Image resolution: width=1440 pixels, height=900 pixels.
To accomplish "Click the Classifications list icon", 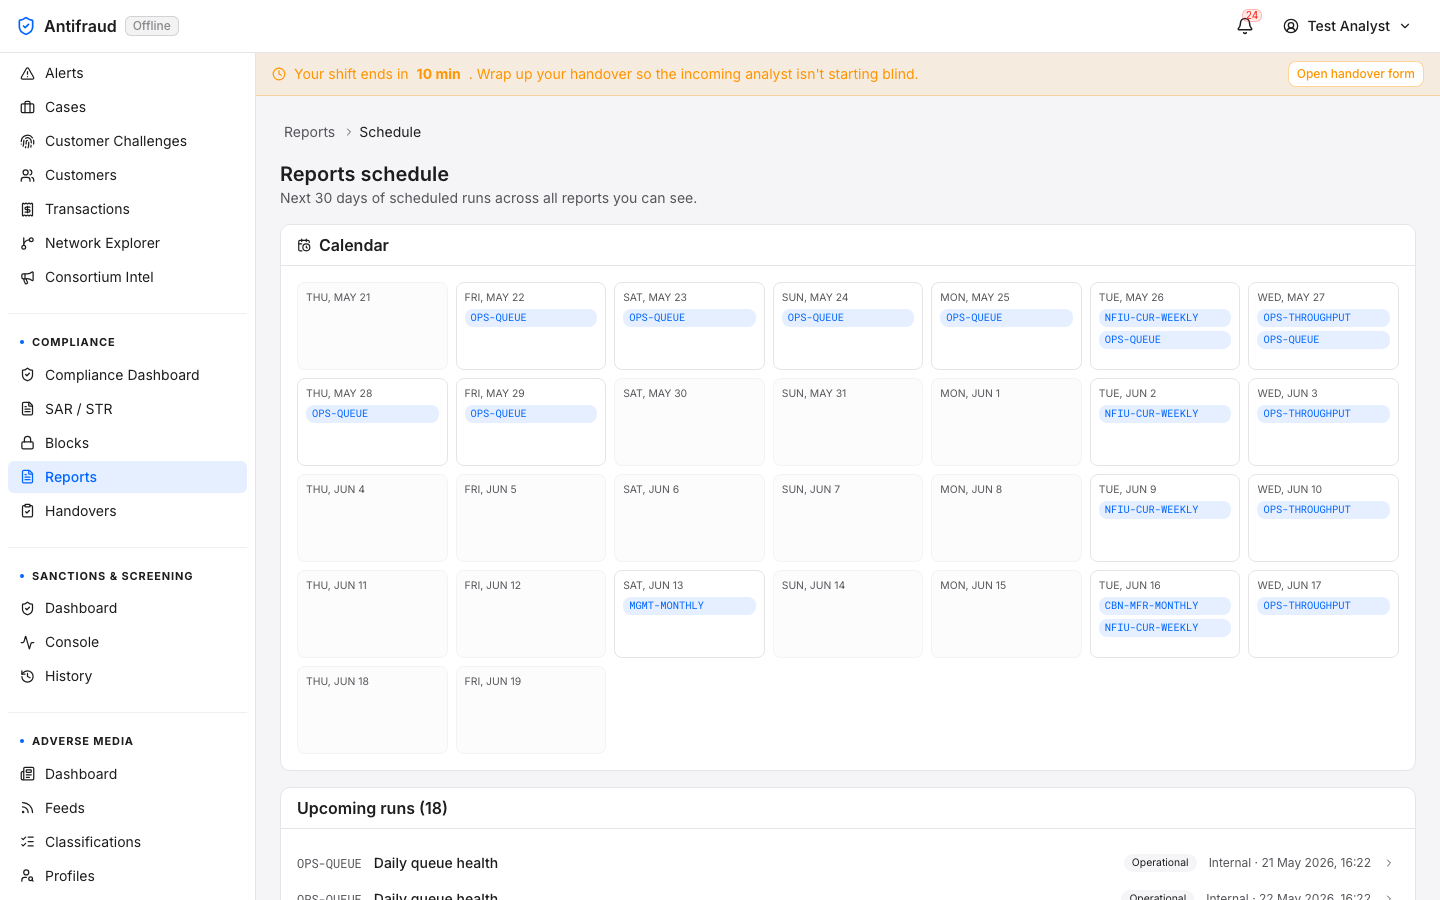I will [28, 842].
